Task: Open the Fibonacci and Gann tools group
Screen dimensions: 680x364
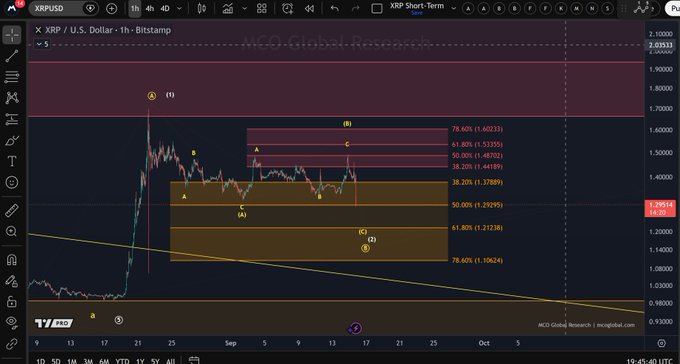Action: point(12,77)
